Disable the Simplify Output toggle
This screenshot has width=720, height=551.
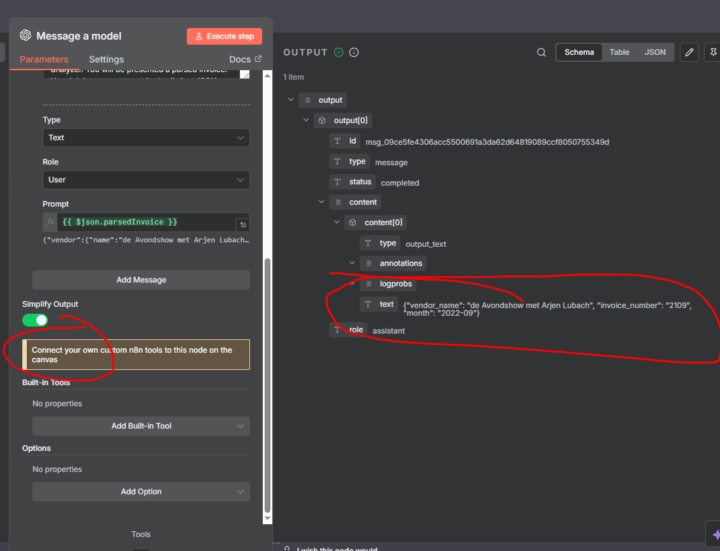pos(35,320)
